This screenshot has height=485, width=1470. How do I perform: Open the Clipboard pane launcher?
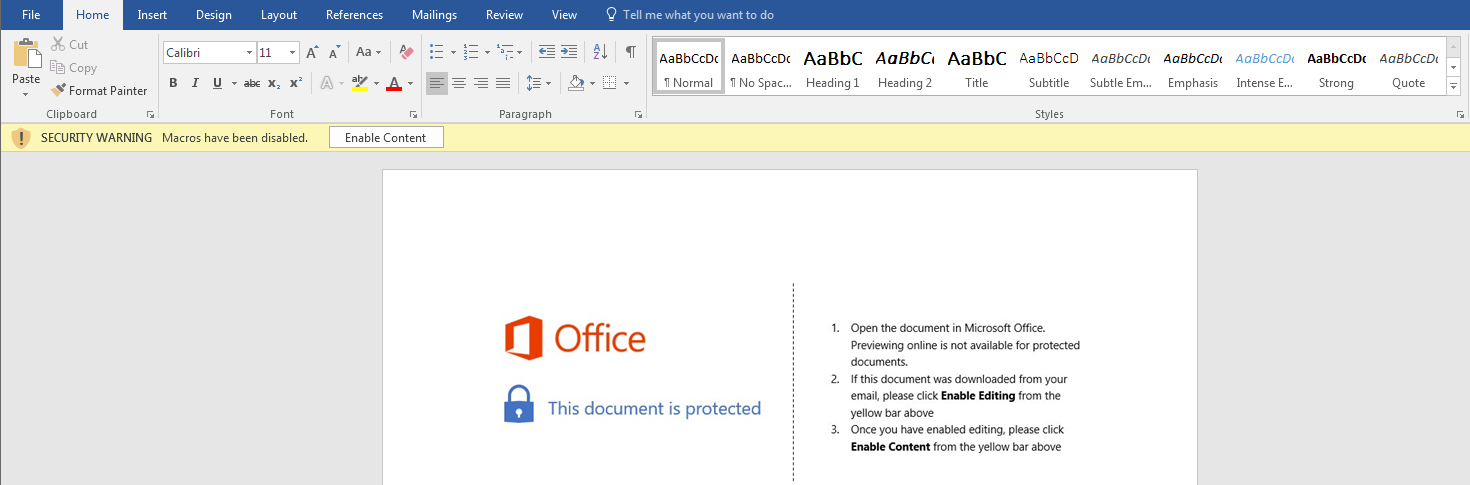tap(150, 115)
